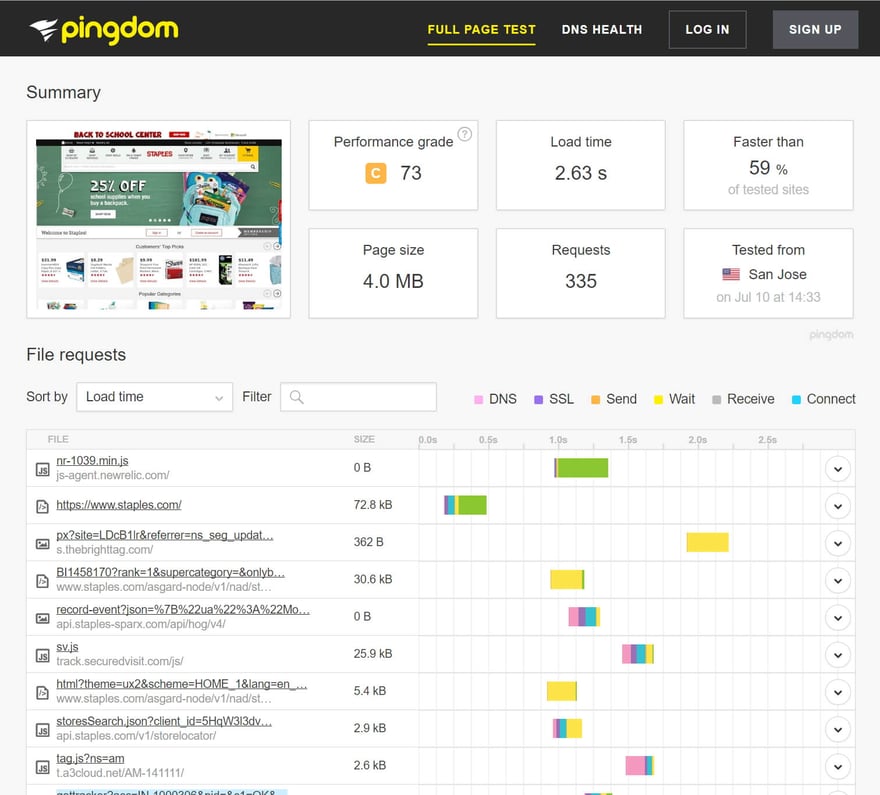Click the JS file icon for tag.js?ns=am
The width and height of the screenshot is (880, 795).
coord(43,767)
